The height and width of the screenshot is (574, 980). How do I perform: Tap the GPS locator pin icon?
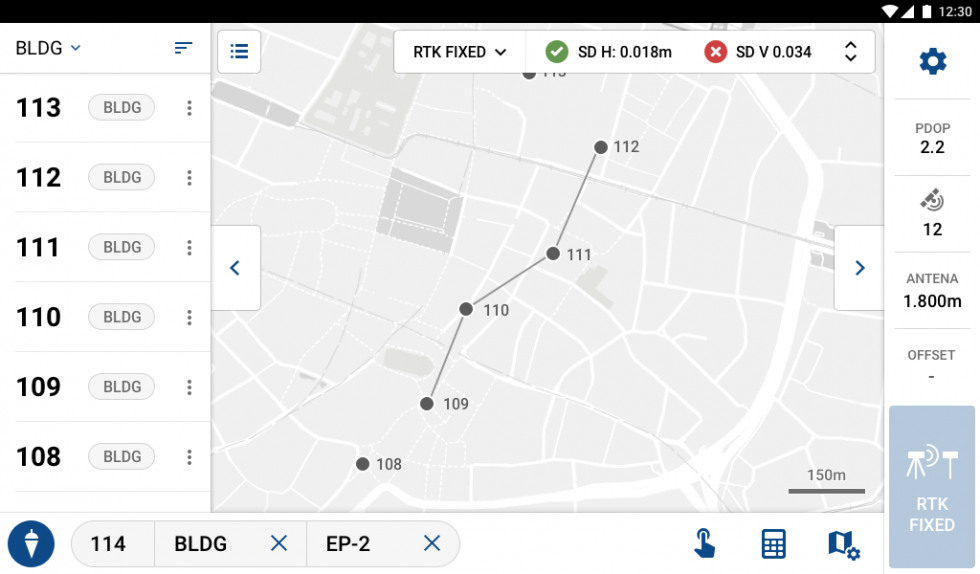point(31,544)
